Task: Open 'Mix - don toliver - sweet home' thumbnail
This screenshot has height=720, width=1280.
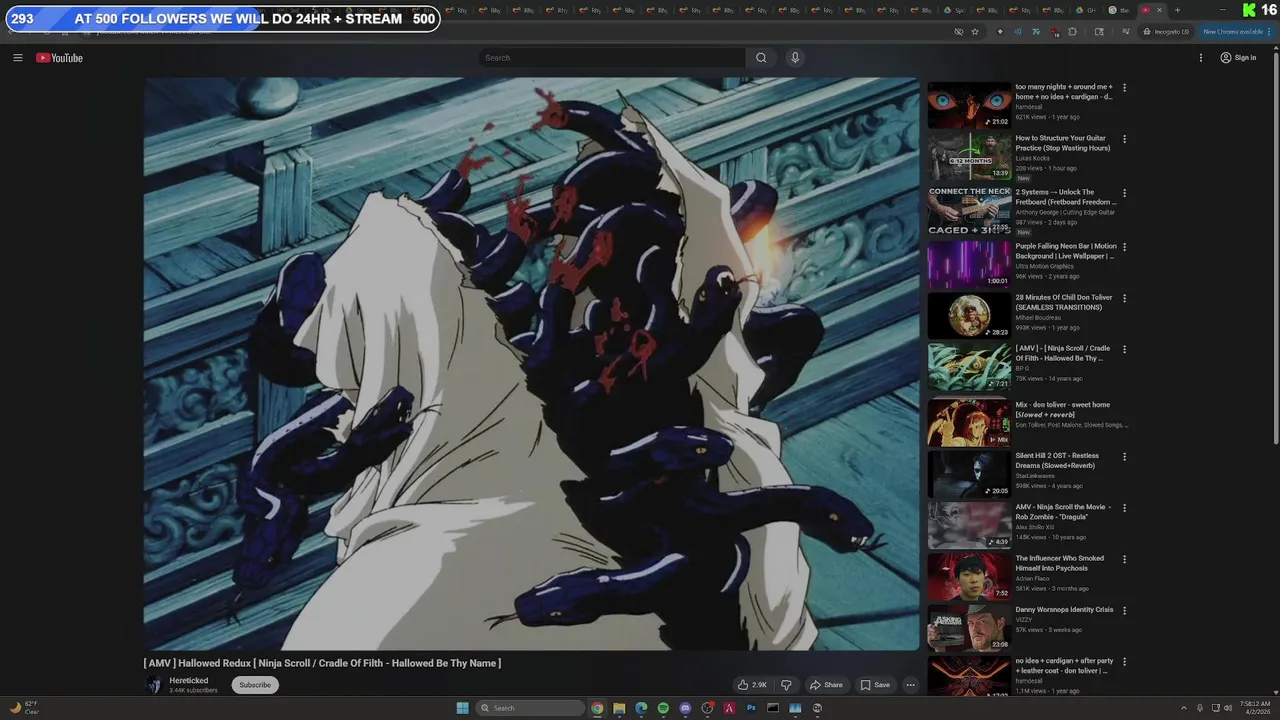Action: tap(969, 421)
